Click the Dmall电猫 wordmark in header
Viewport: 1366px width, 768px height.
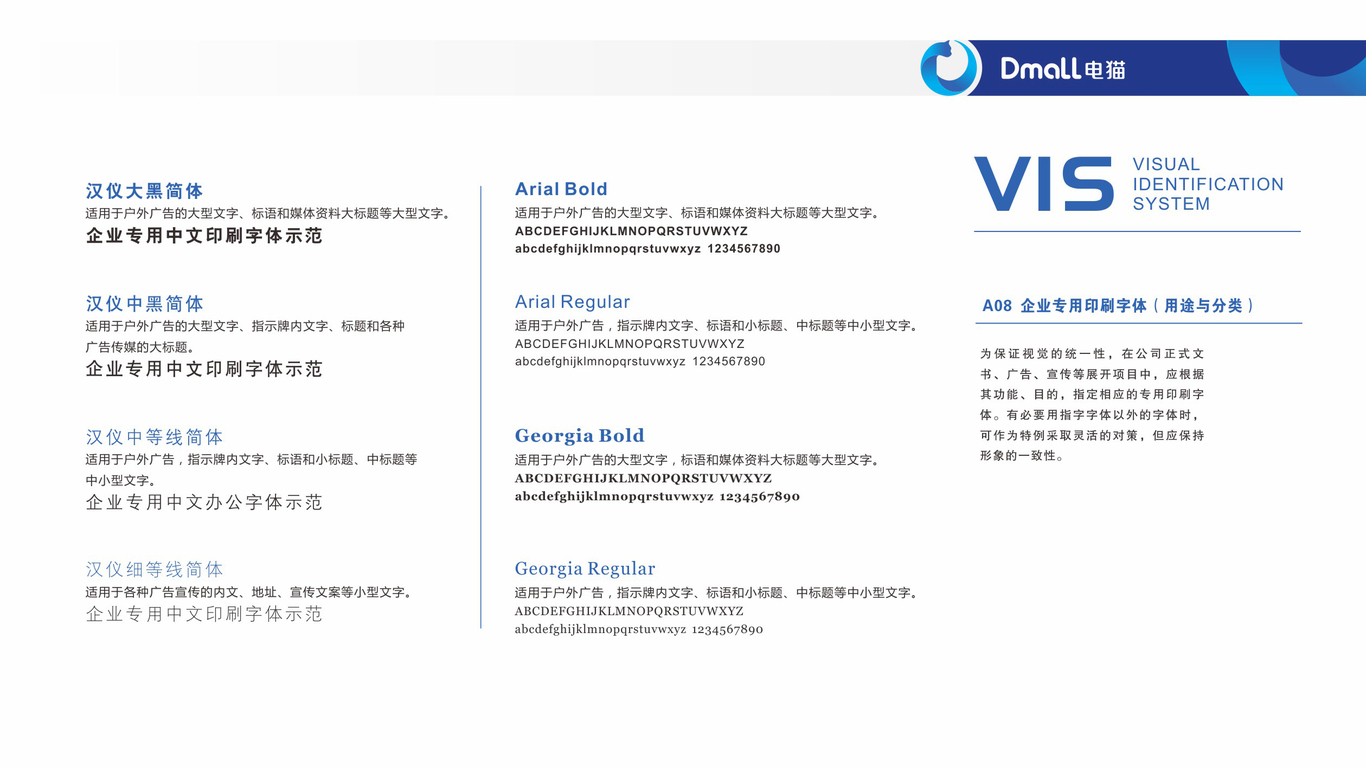(x=1063, y=68)
